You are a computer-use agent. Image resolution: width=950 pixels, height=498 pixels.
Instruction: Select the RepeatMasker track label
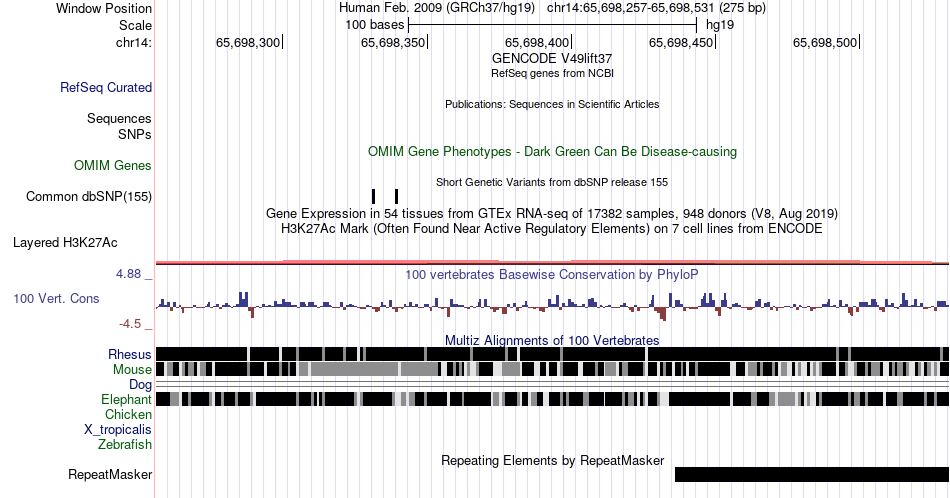click(x=110, y=474)
